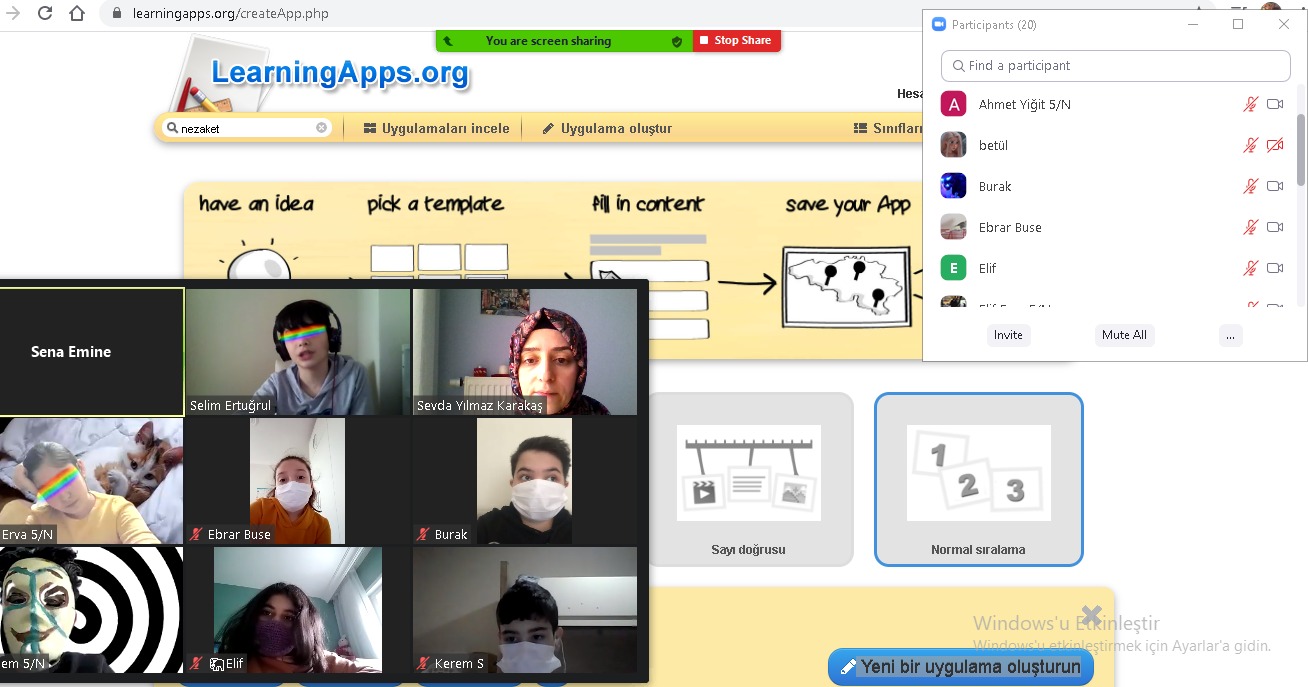Click the green shield icon in sharing bar
Viewport: 1308px width, 687px height.
coord(677,41)
